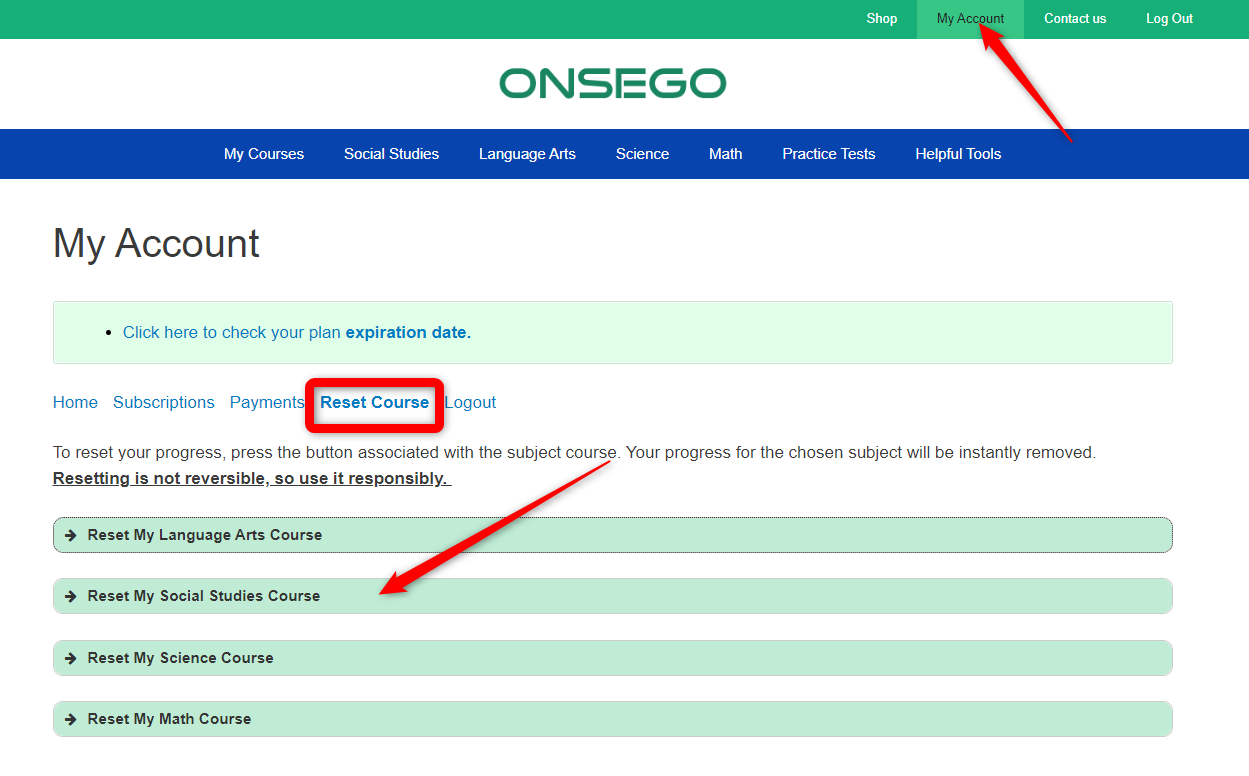Expand Reset My Science Course
Screen dimensions: 1249x776
click(612, 658)
